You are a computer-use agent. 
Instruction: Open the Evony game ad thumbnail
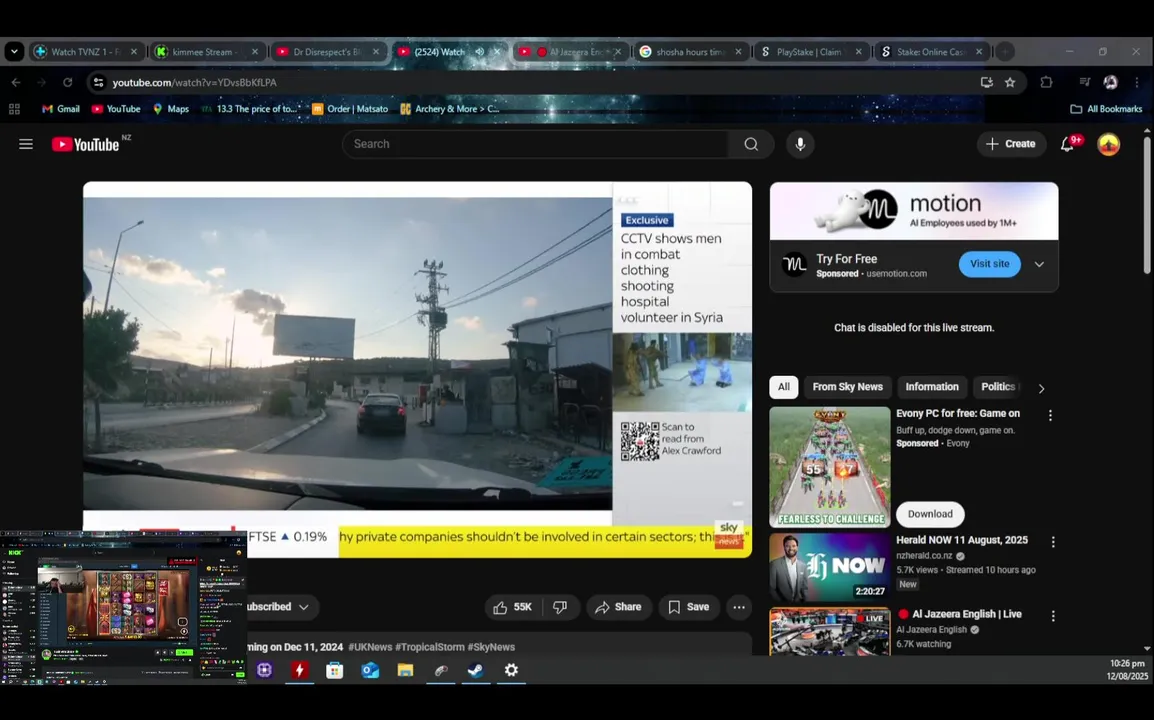[x=829, y=467]
